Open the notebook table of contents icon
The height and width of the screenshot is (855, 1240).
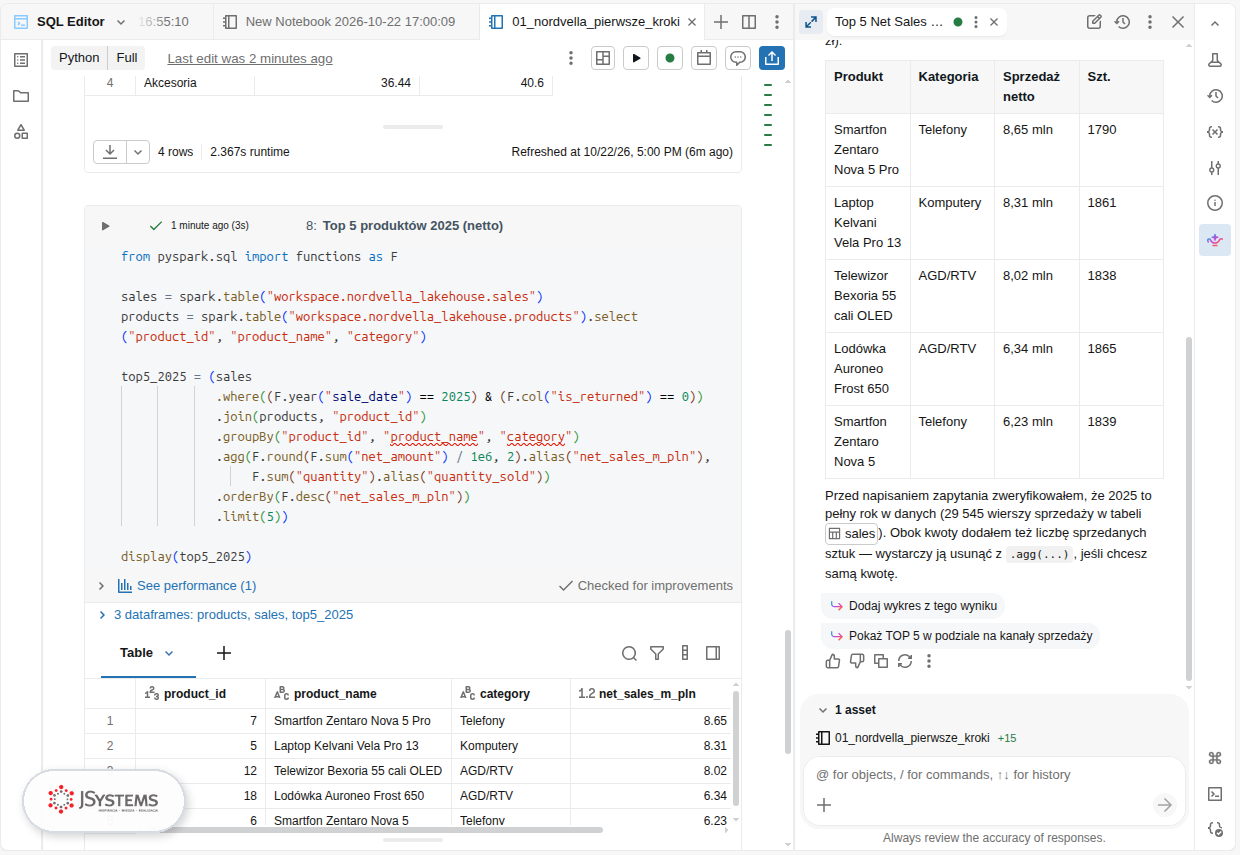pos(21,60)
